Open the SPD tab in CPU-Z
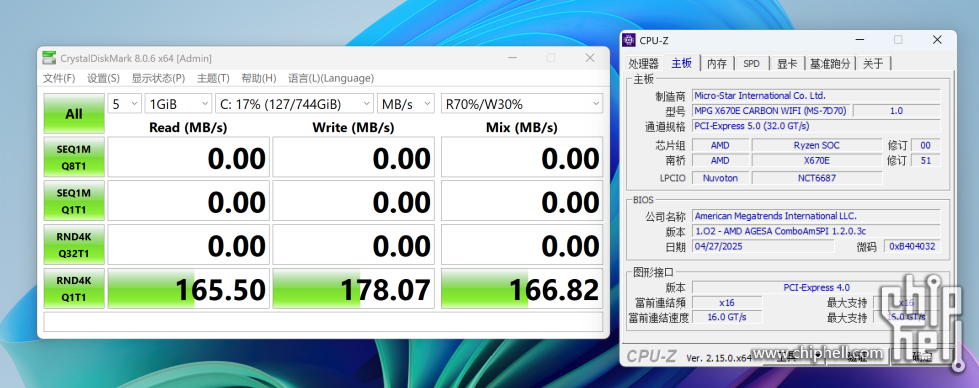Image resolution: width=979 pixels, height=388 pixels. (752, 63)
